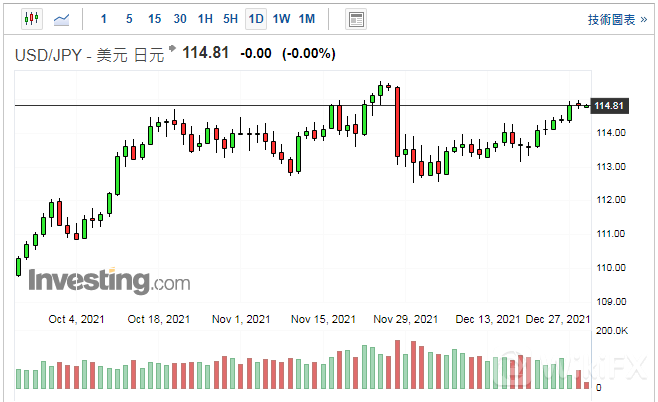This screenshot has width=658, height=402.
Task: Select the 1-minute interval
Action: pos(105,19)
